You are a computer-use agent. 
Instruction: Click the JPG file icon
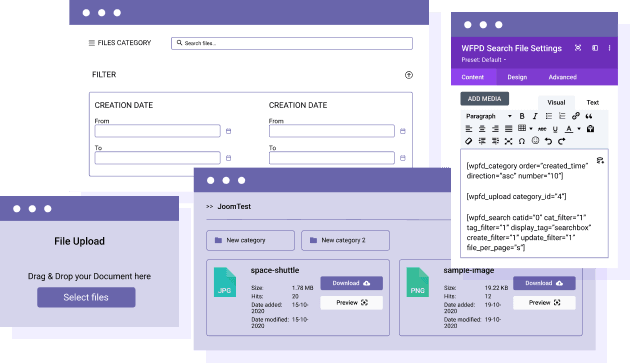click(x=225, y=282)
